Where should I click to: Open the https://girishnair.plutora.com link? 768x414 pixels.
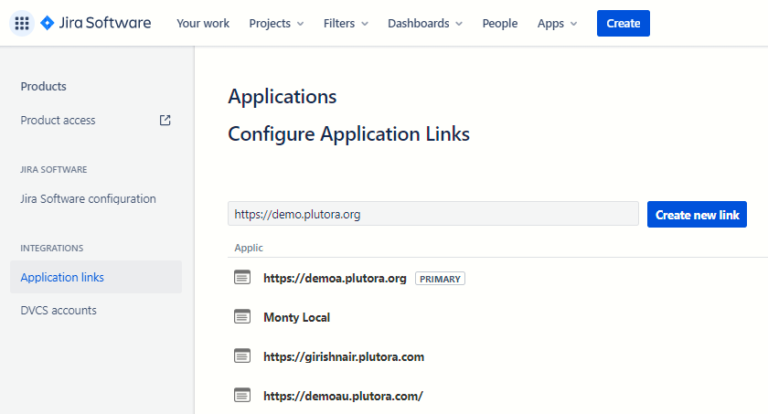pos(344,357)
